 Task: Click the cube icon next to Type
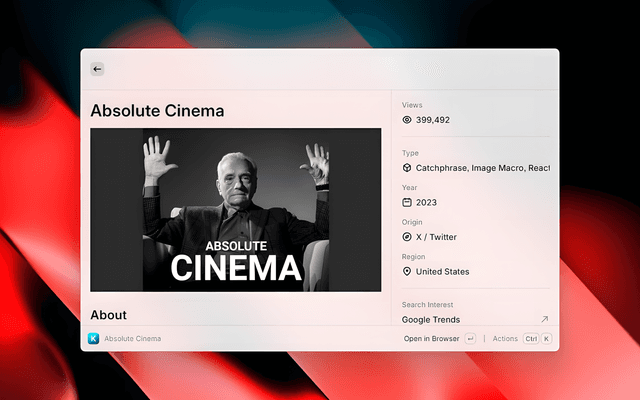(x=407, y=168)
